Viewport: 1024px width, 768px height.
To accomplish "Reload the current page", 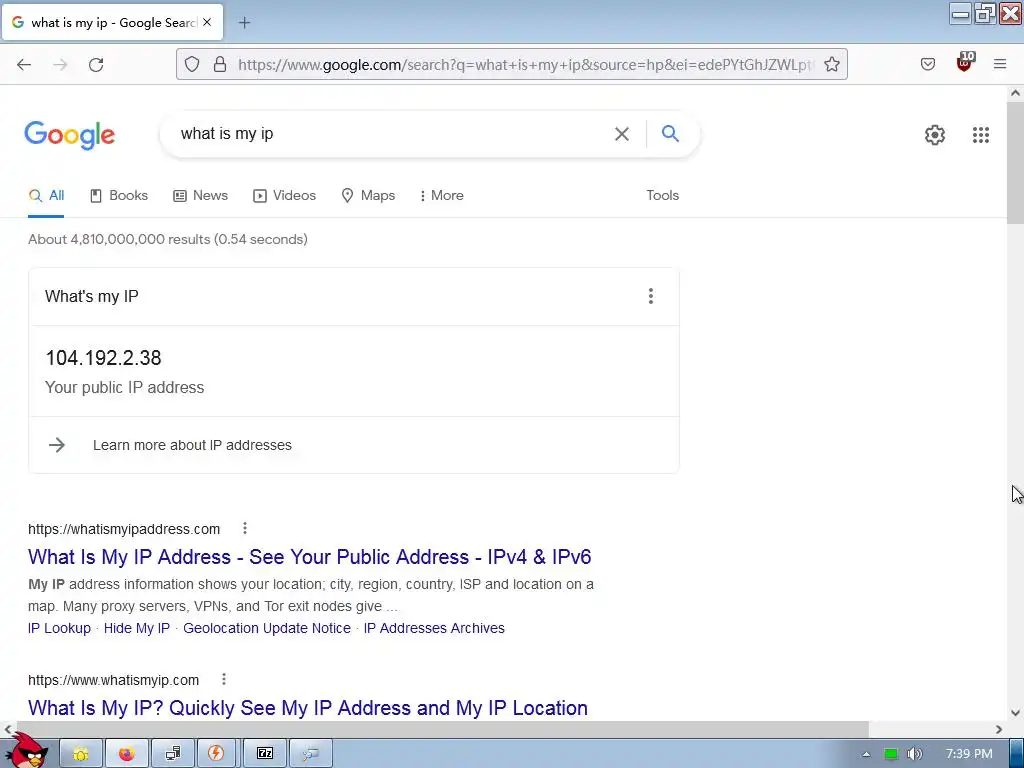I will pyautogui.click(x=96, y=65).
